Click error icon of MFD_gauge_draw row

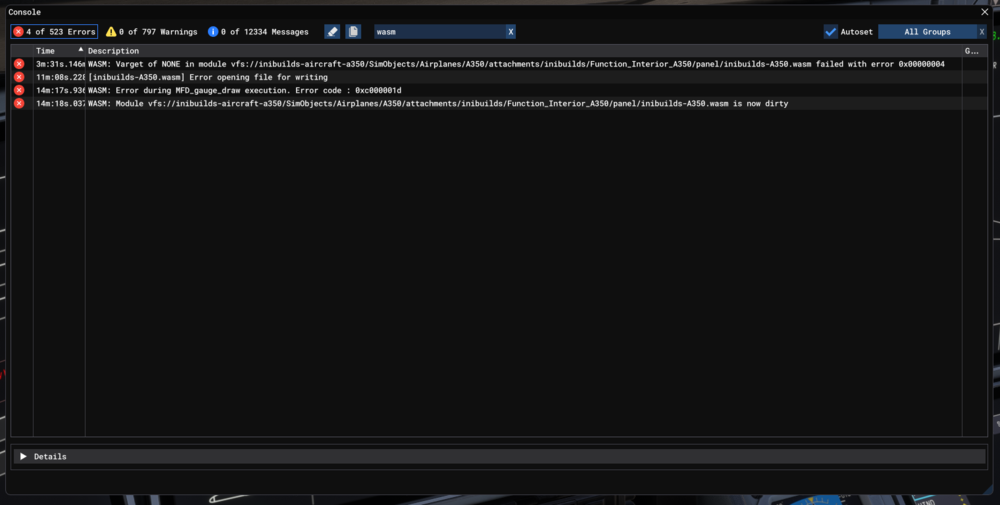pos(19,90)
